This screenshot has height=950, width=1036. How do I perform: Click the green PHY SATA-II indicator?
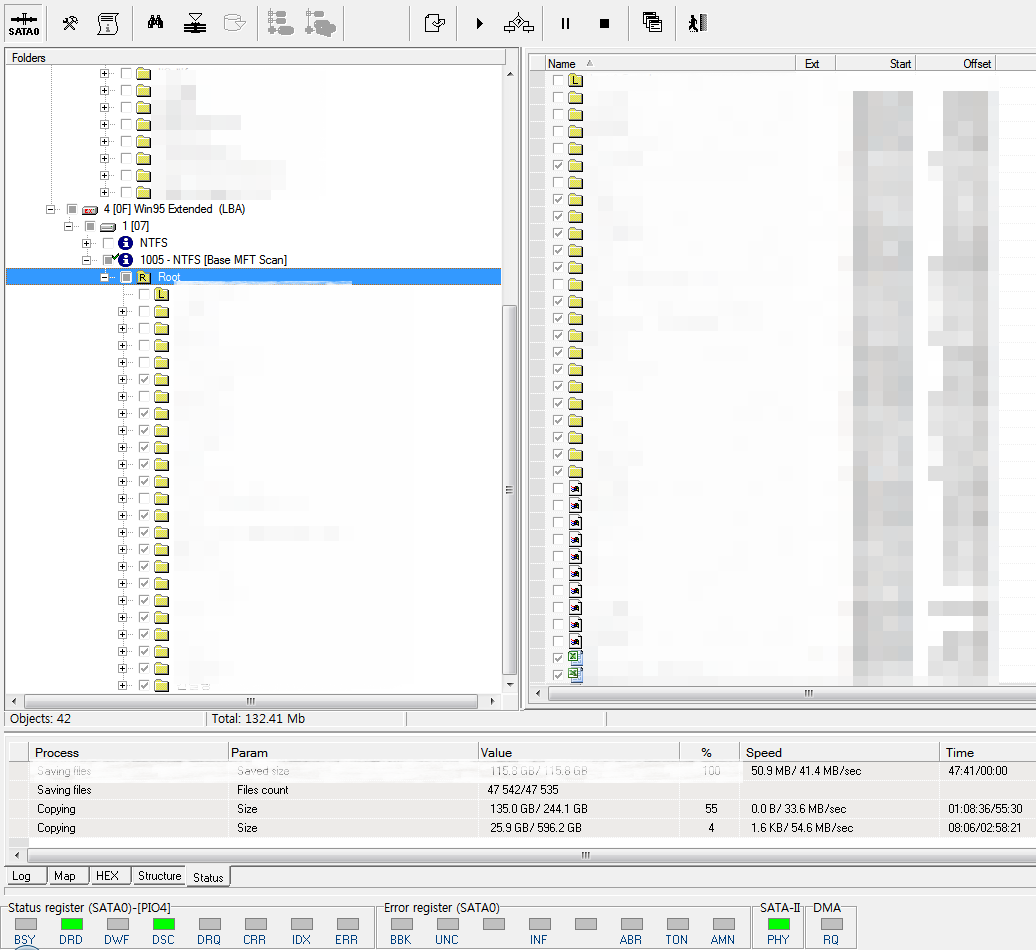778,924
